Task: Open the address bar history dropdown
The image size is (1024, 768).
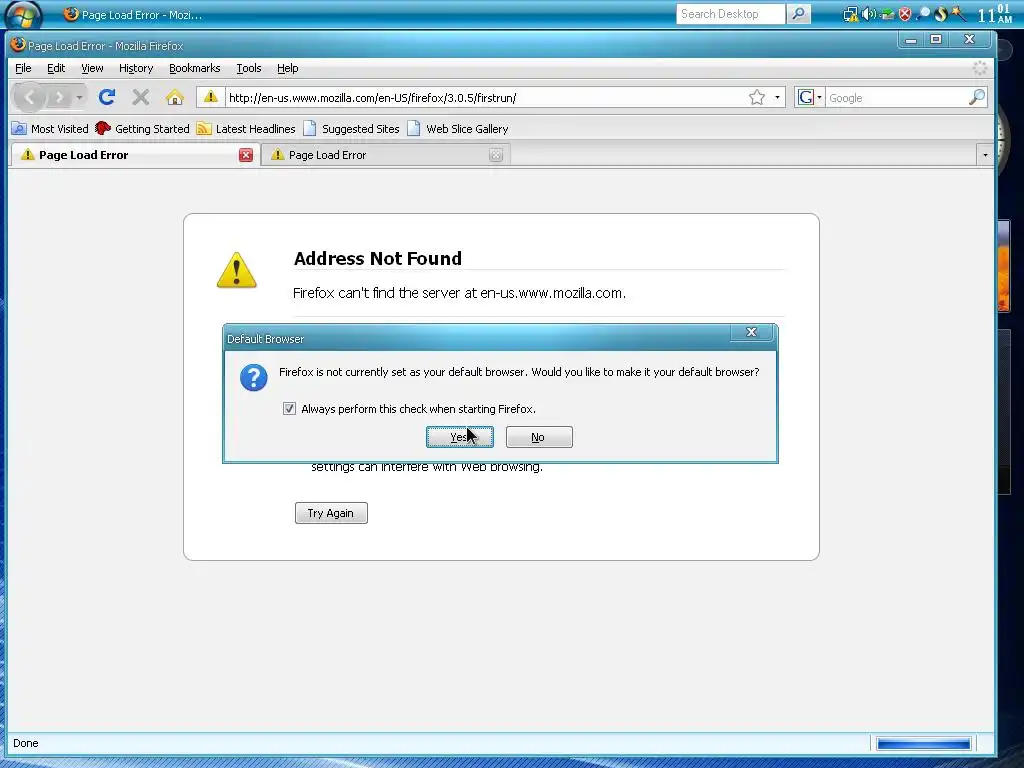Action: tap(777, 97)
